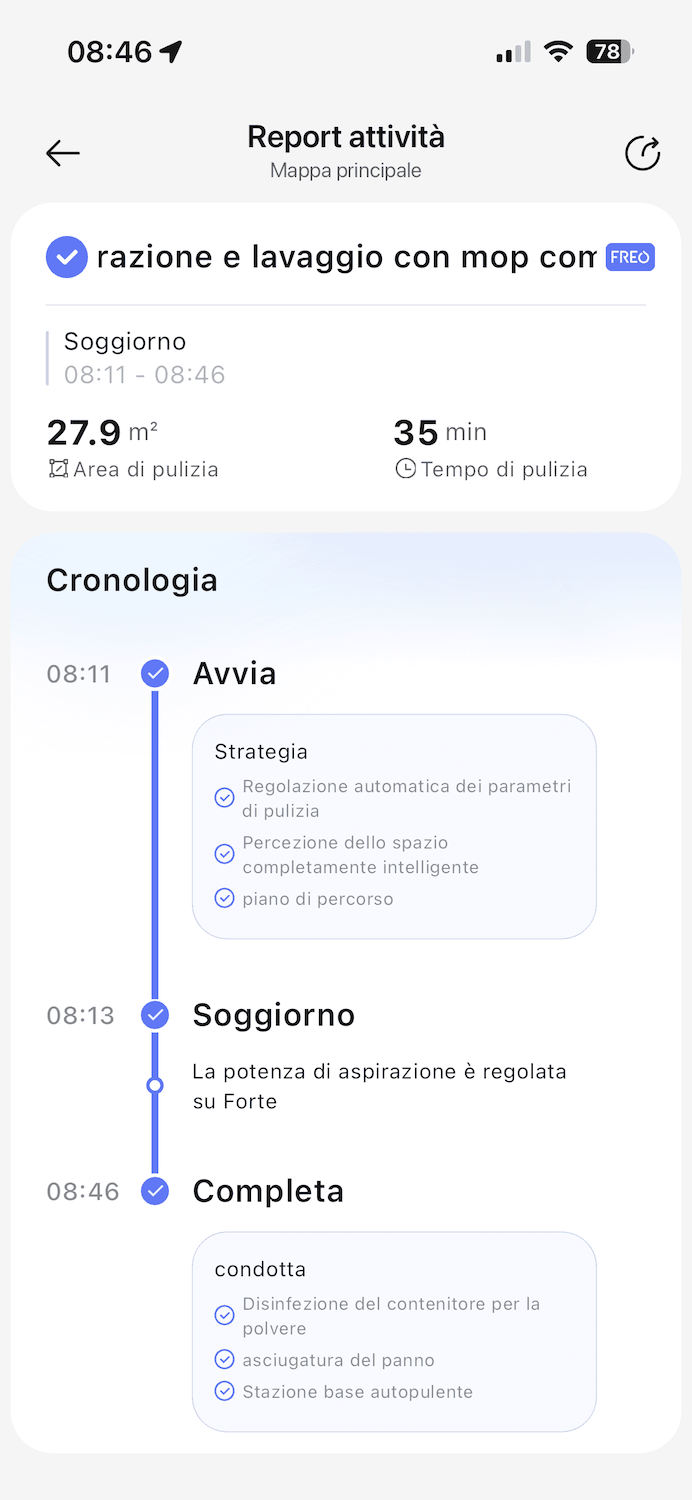
Task: Tap the 'Strategia' card heading
Action: [x=261, y=751]
